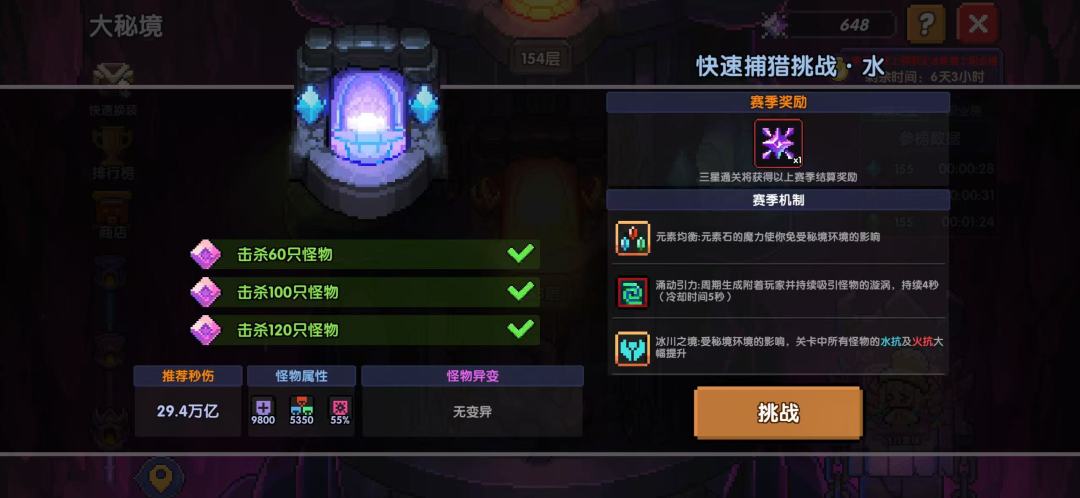Tap the purple season reward item icon
The image size is (1080, 498).
778,143
